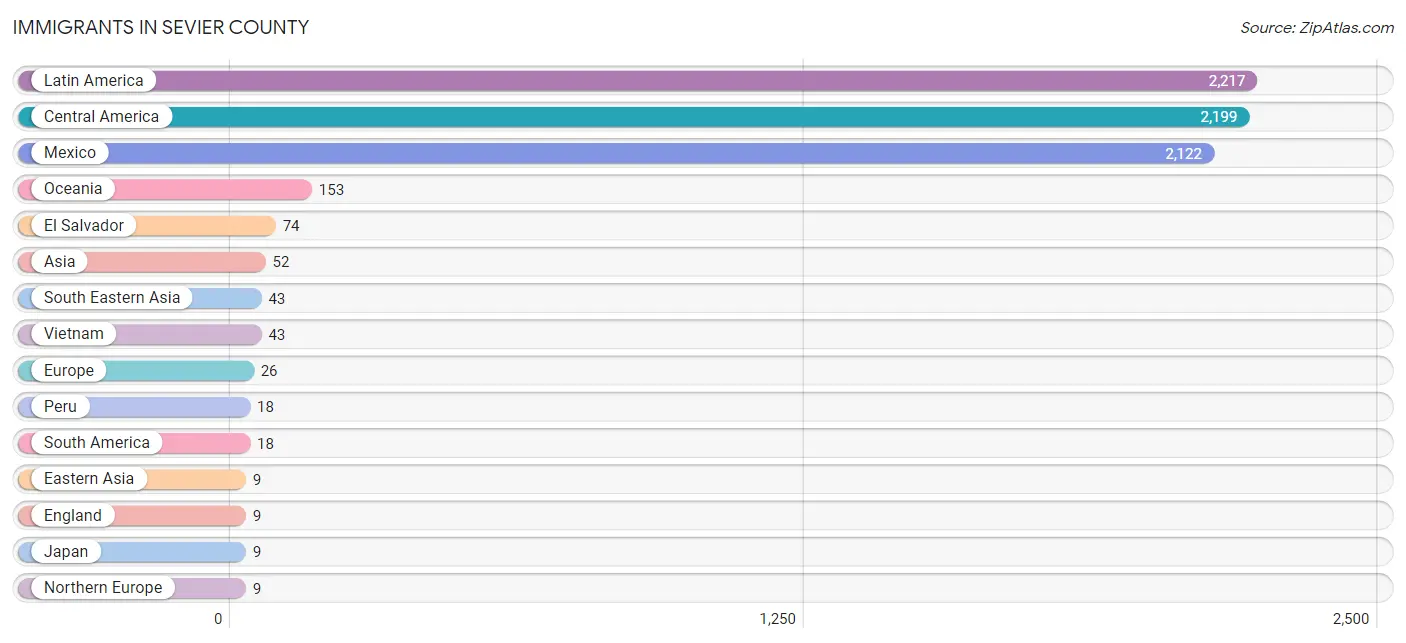Click the 1,250 axis tick label
Screen dimensions: 1406x643
pos(778,619)
